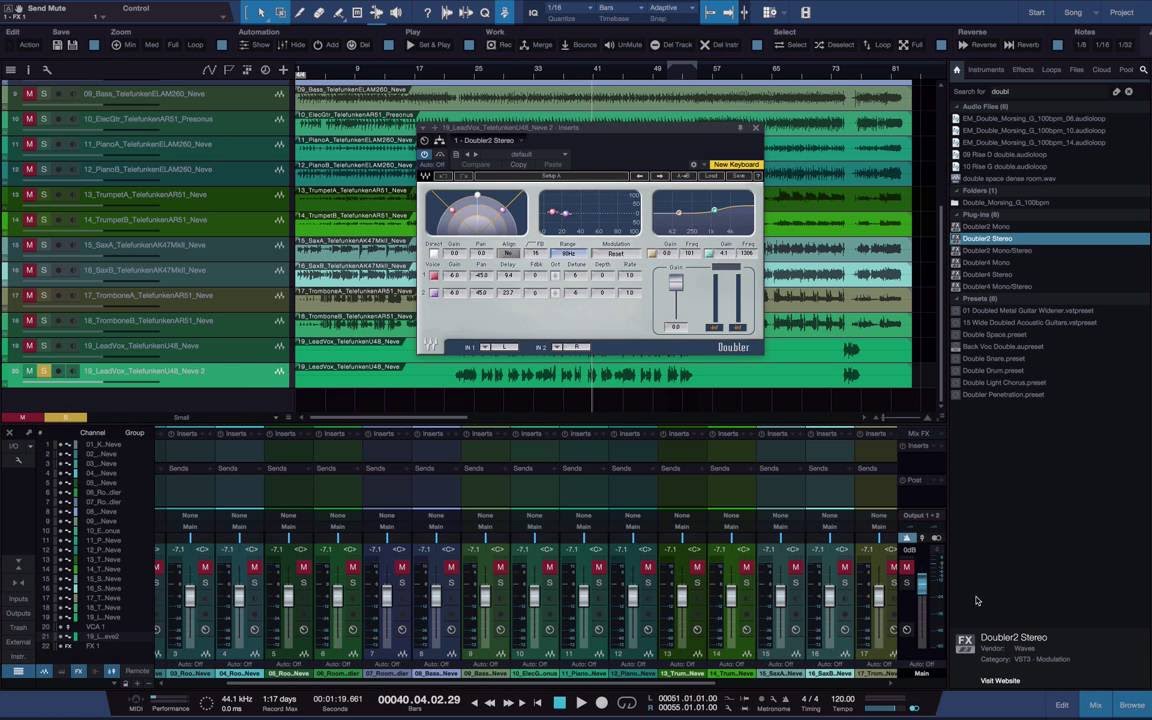Select the Eraser tool

coord(319,12)
